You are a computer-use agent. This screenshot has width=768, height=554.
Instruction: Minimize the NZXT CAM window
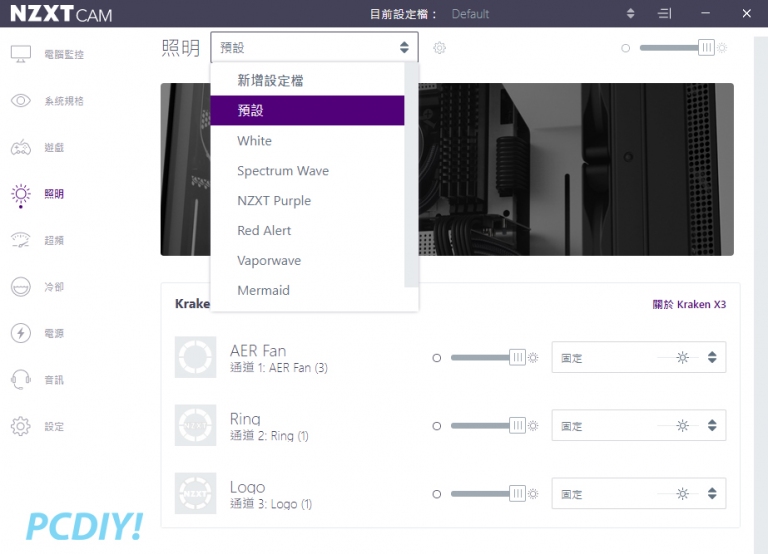point(705,13)
